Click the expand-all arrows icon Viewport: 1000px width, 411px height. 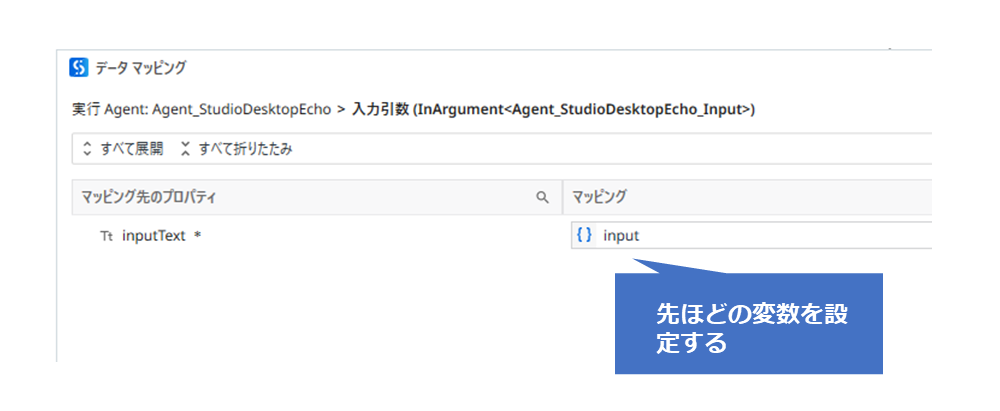(87, 148)
